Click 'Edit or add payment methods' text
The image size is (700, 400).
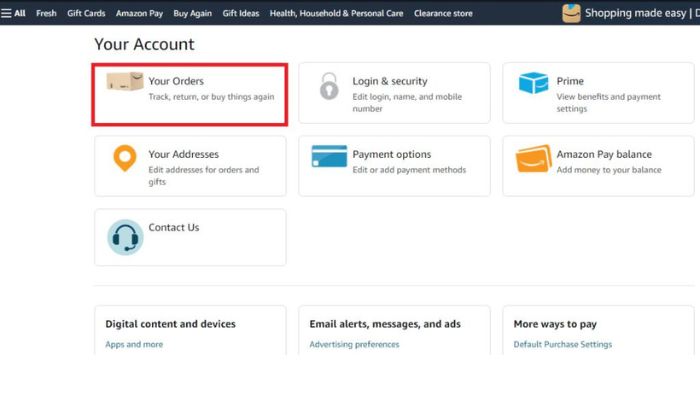click(409, 170)
